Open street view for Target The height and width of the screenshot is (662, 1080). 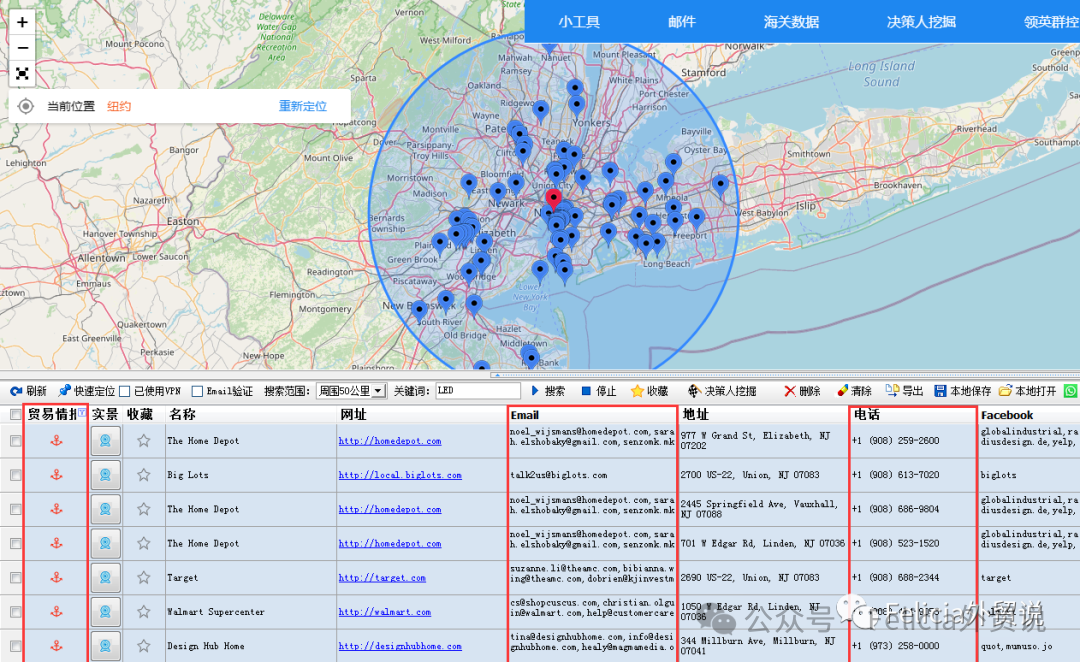(105, 577)
